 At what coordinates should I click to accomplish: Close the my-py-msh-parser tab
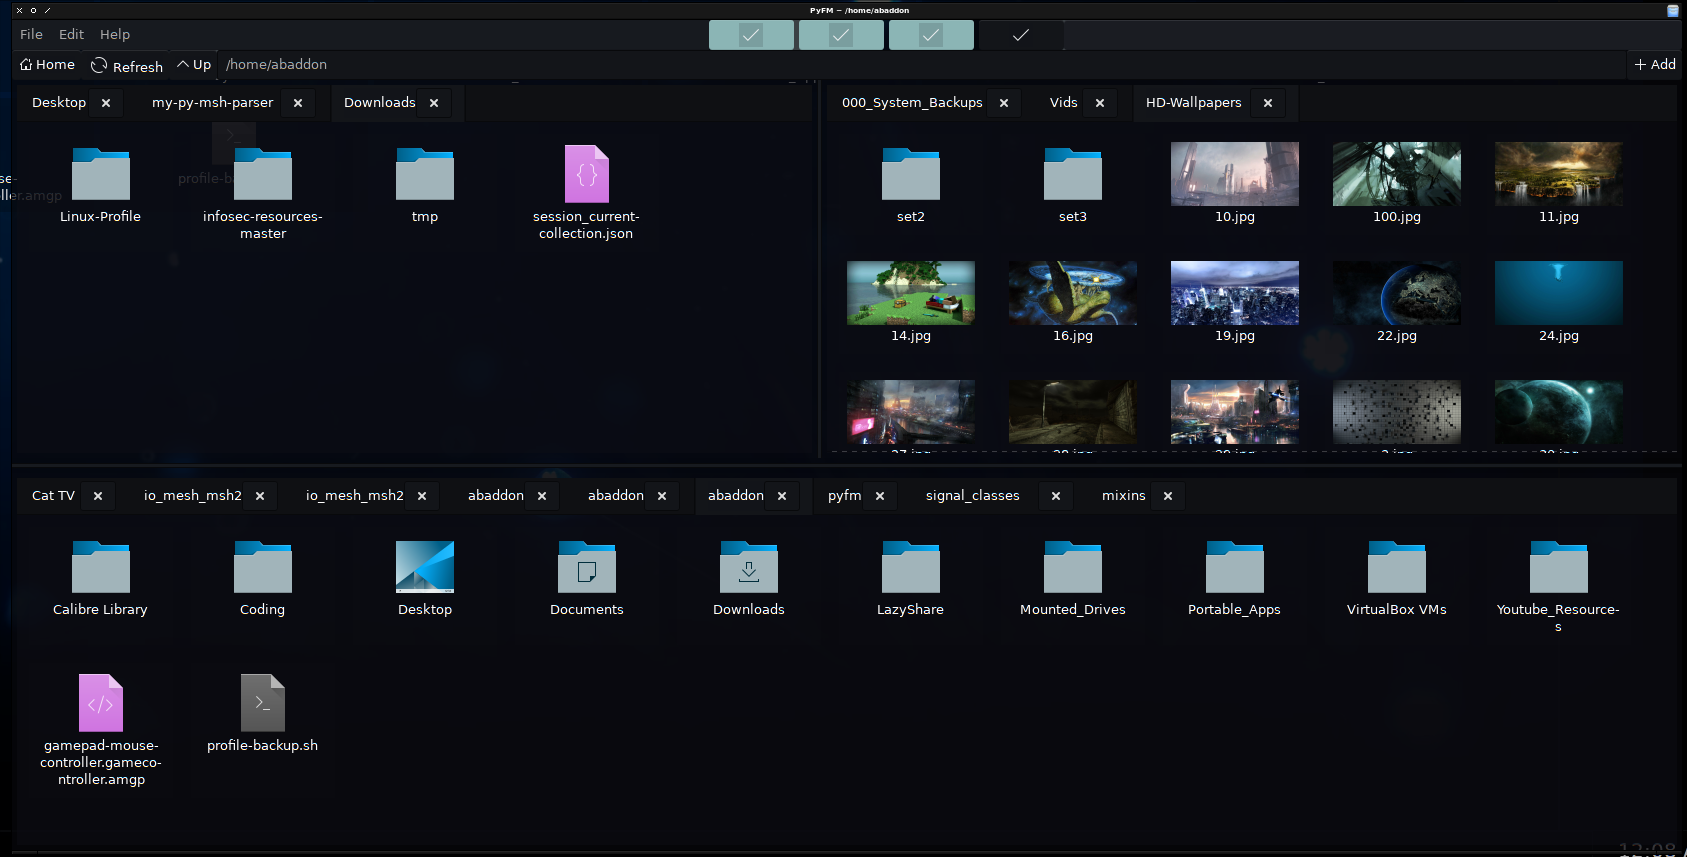[298, 103]
